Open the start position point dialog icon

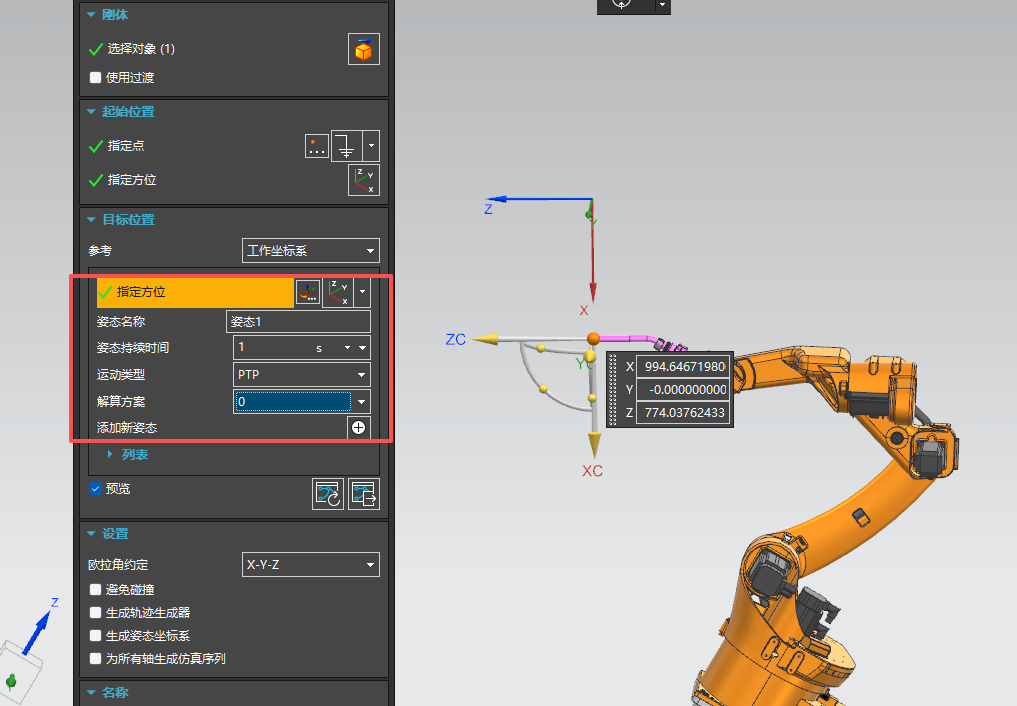(x=317, y=146)
